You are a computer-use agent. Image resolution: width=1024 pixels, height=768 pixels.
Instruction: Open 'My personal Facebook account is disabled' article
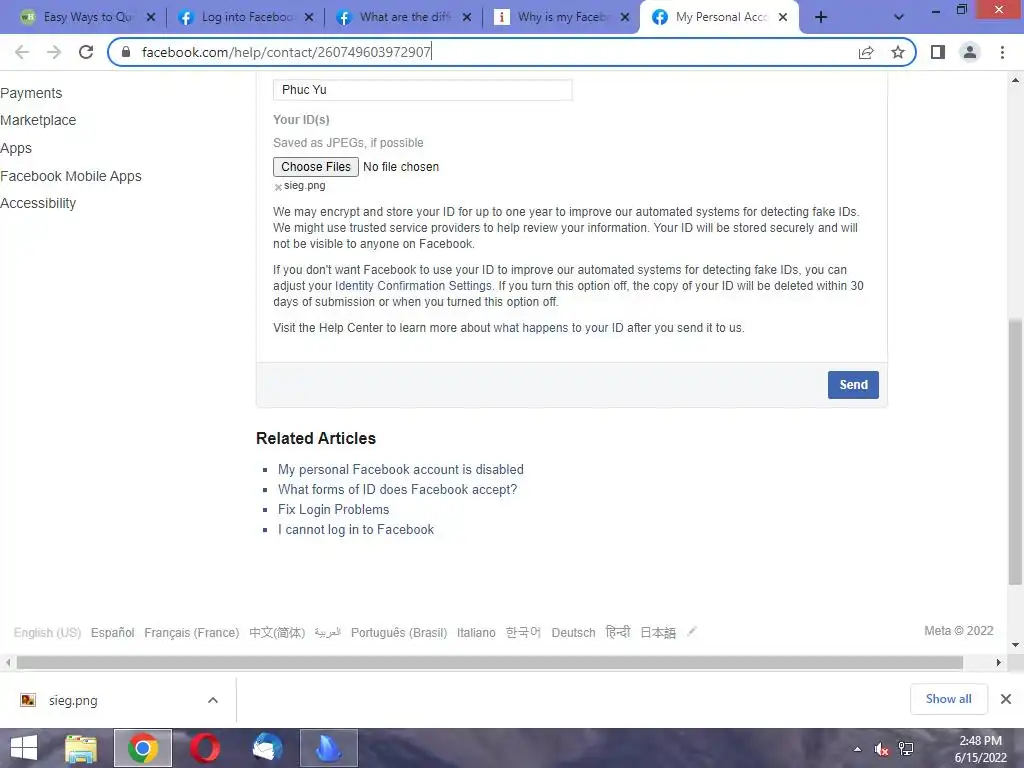click(x=400, y=470)
